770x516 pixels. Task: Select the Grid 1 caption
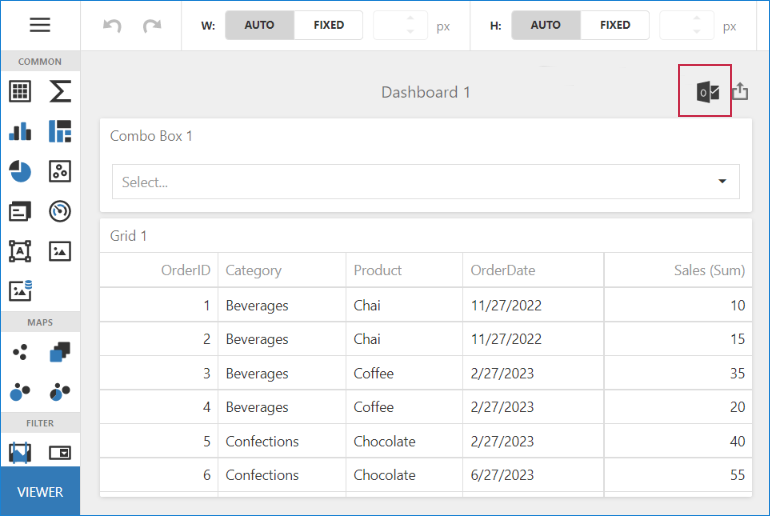click(x=129, y=236)
